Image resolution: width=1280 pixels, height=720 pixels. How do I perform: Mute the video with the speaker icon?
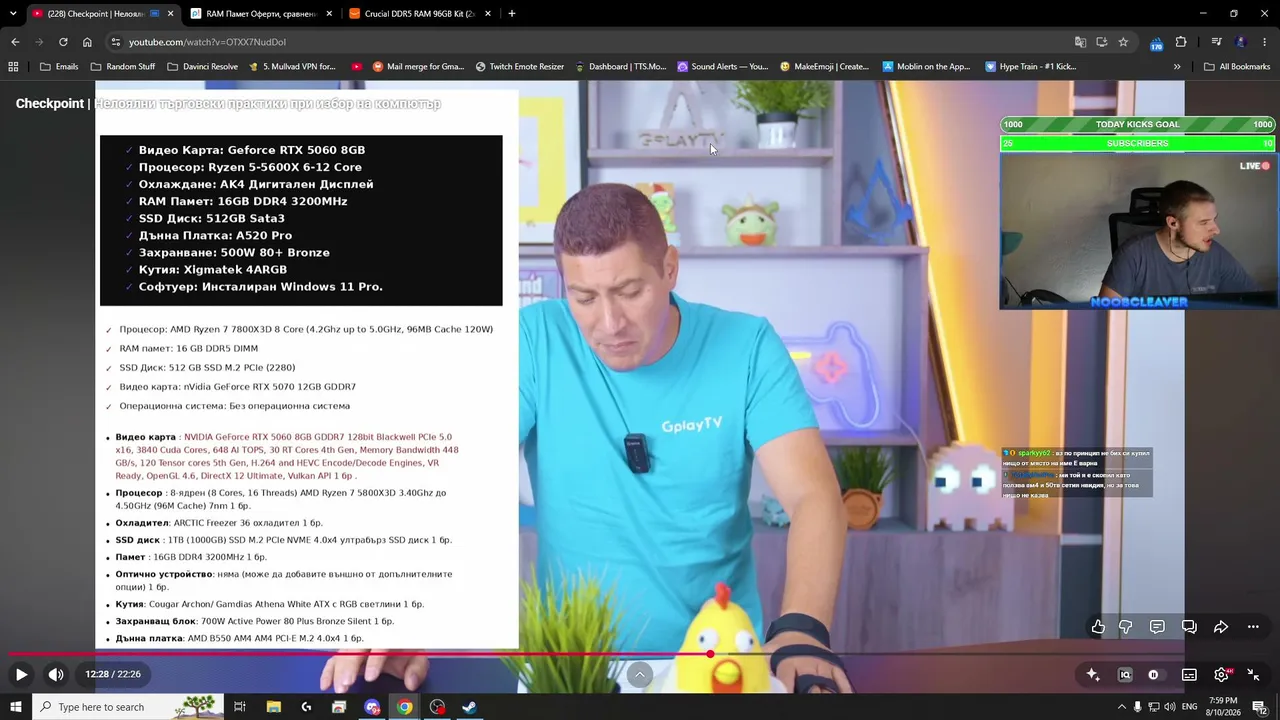click(x=56, y=675)
